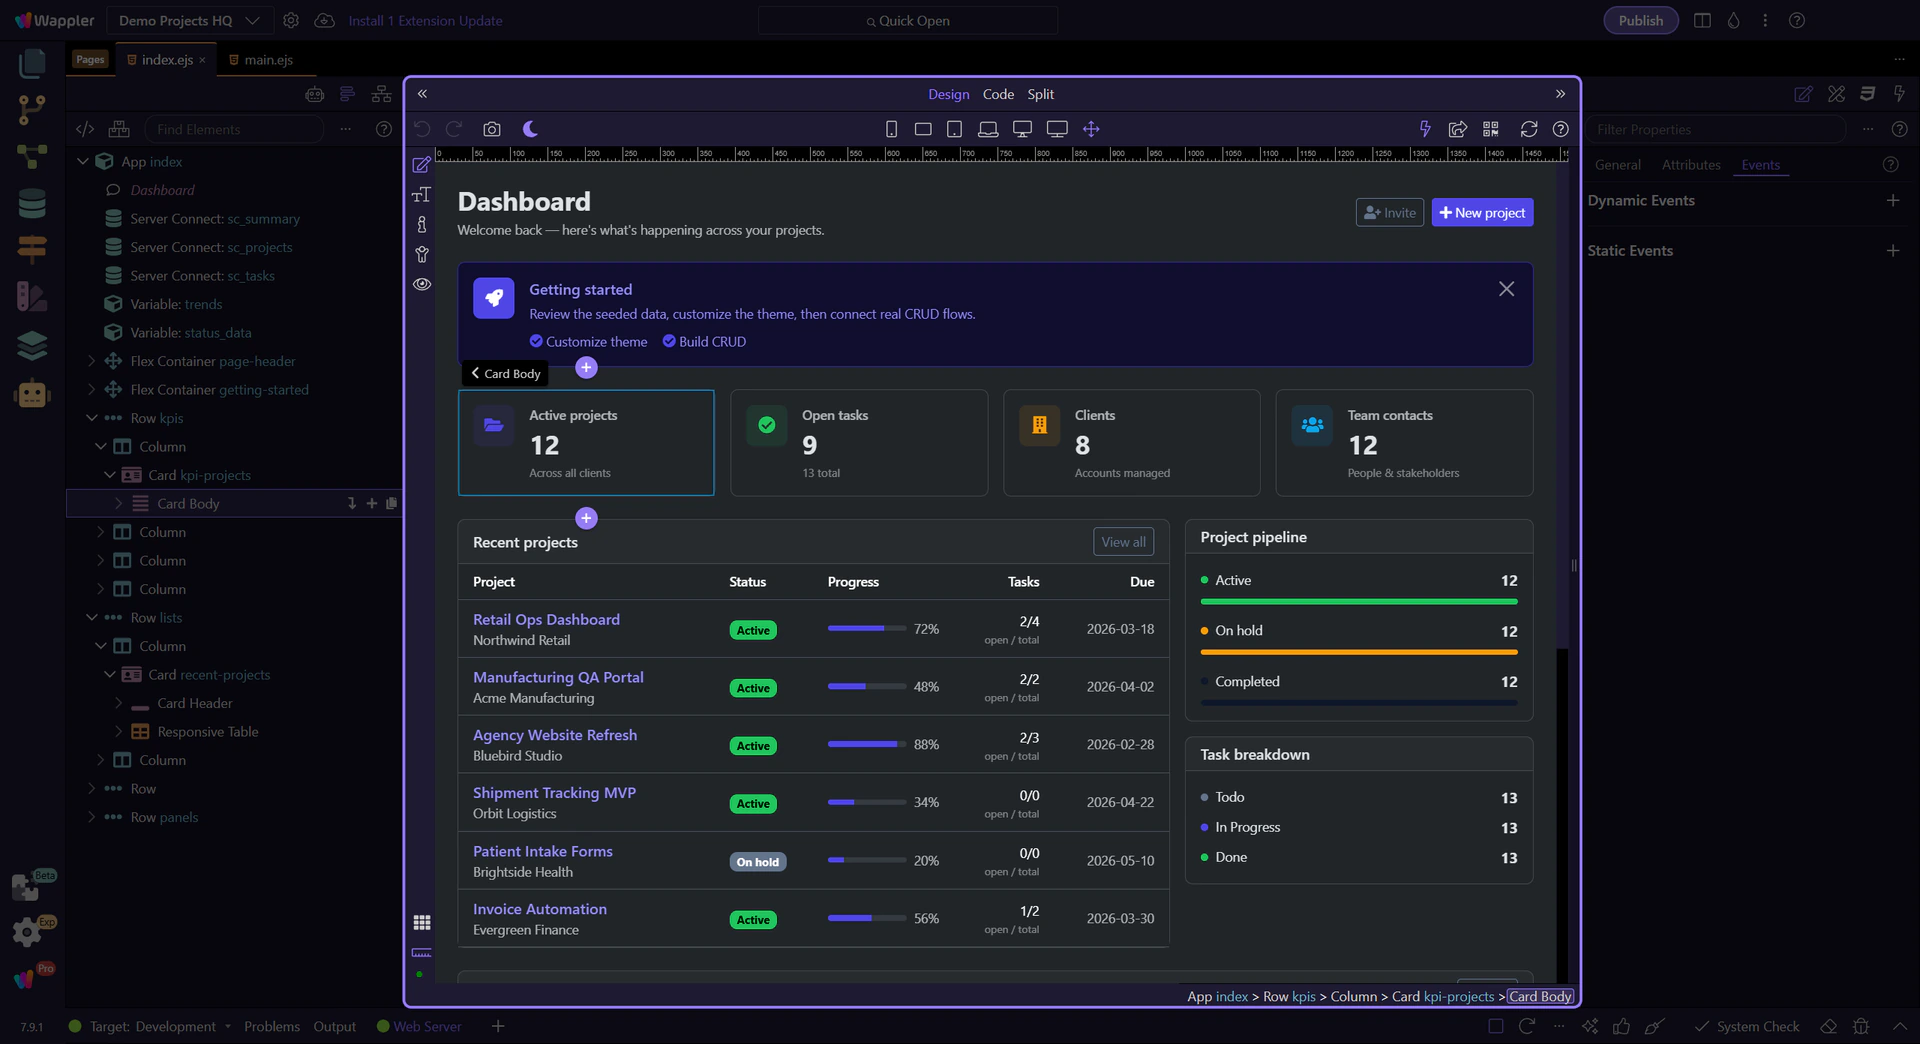Open the Retail Ops Dashboard link
1920x1044 pixels.
point(546,619)
